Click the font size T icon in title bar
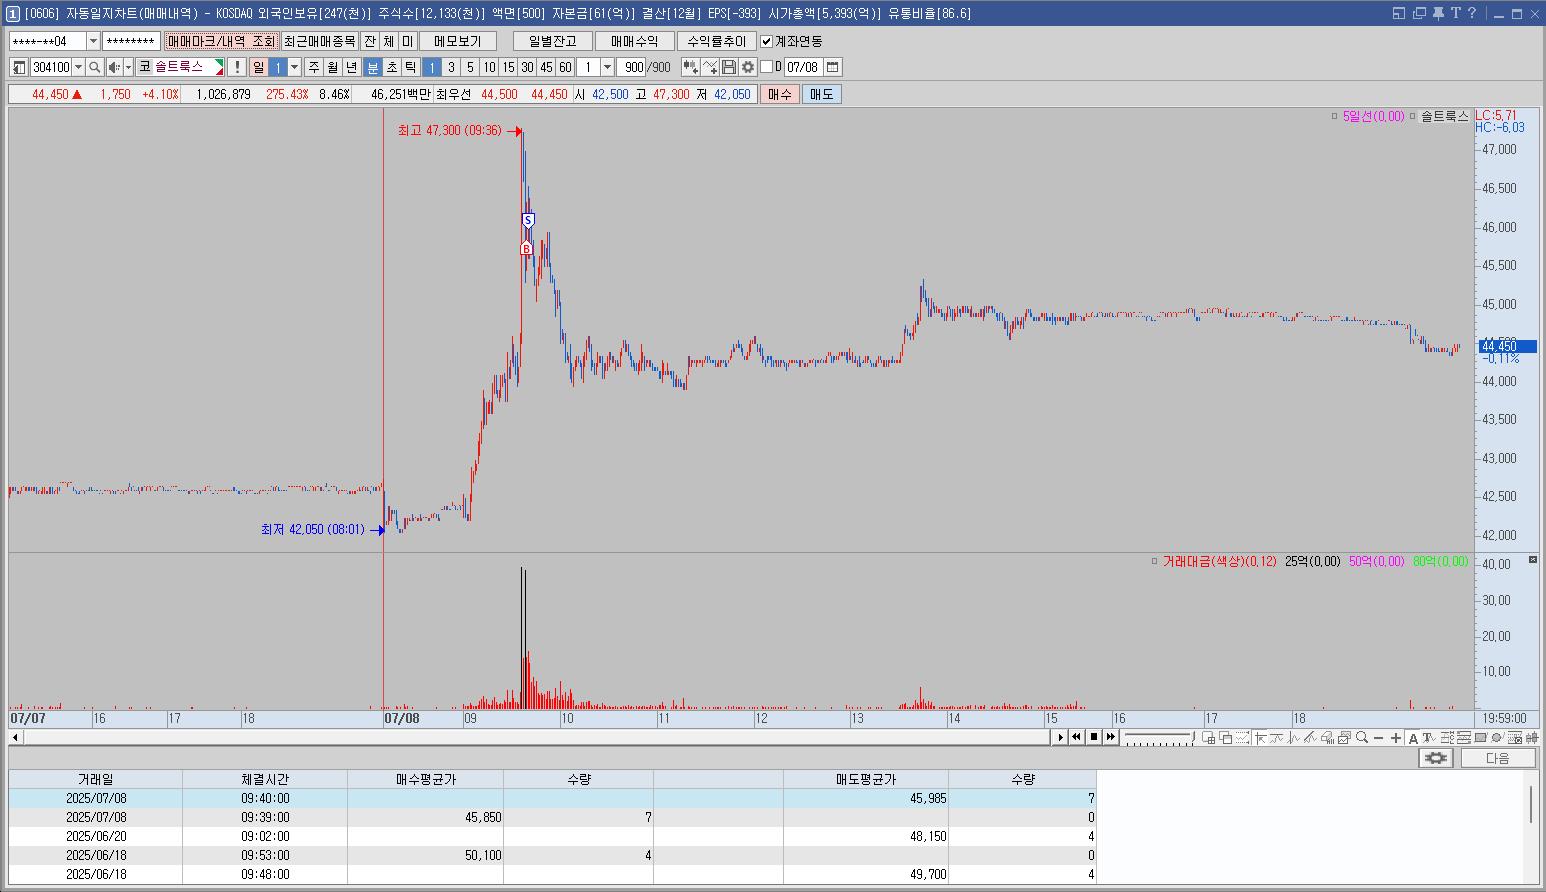Image resolution: width=1546 pixels, height=892 pixels. 1456,13
